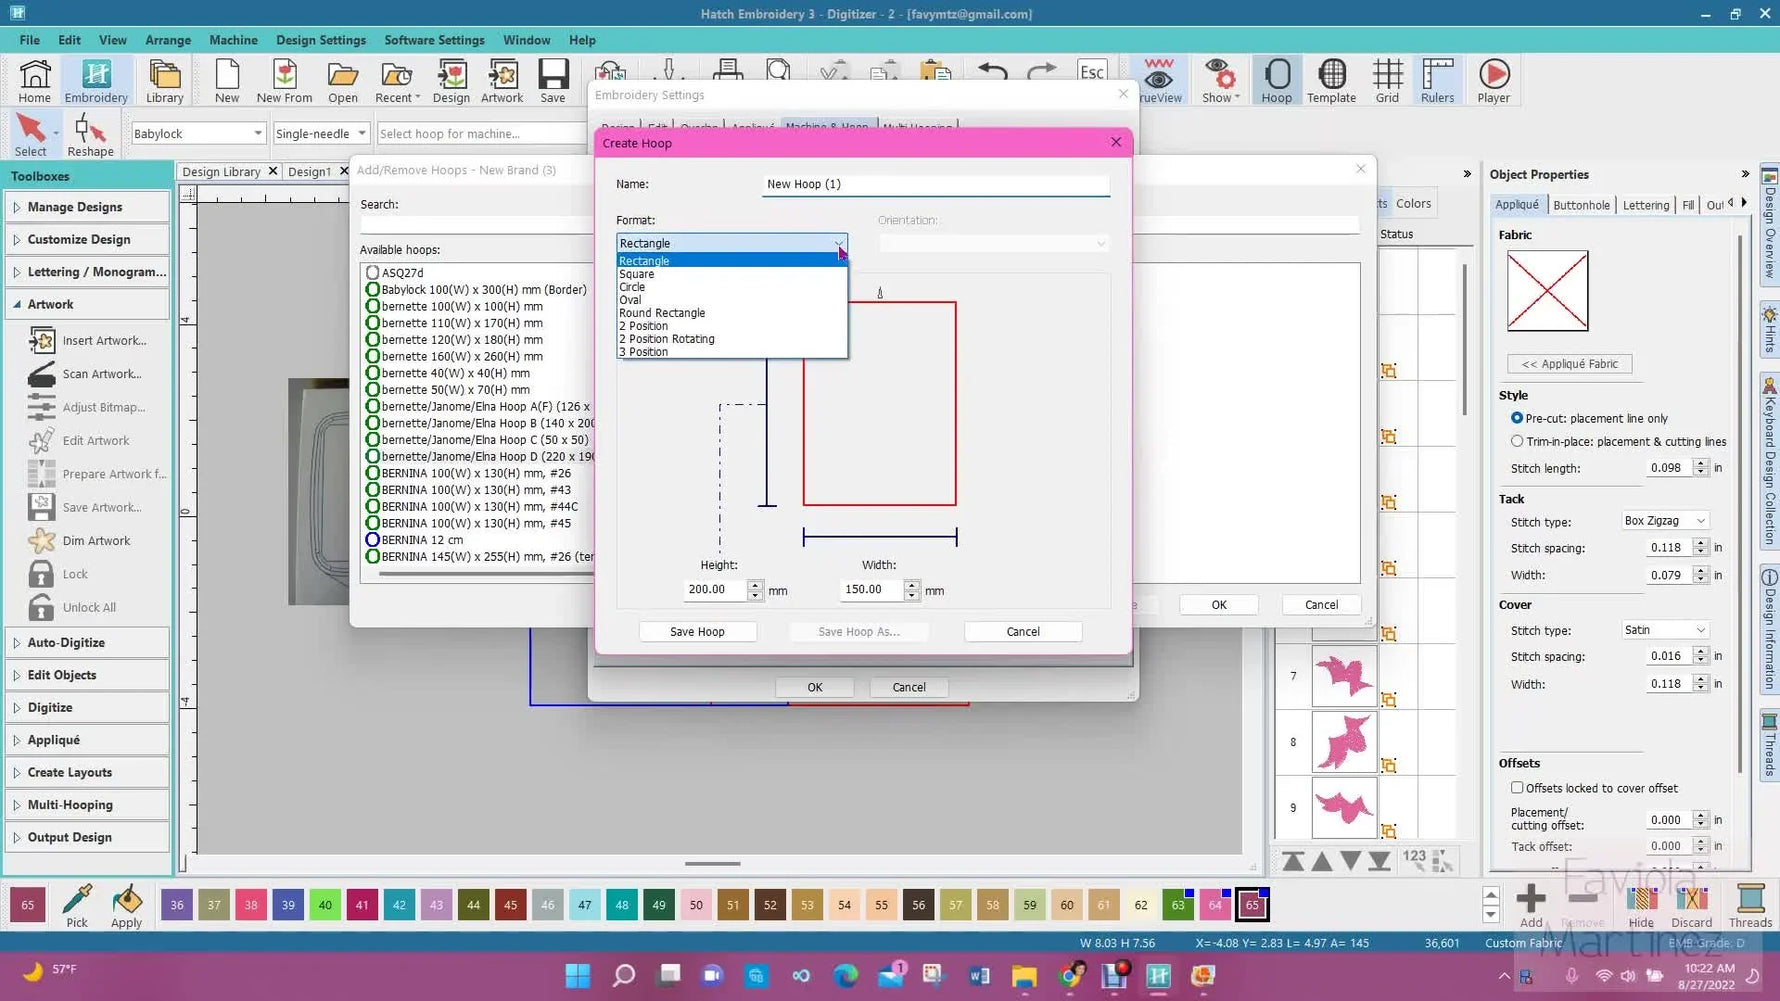Viewport: 1780px width, 1001px height.
Task: Select the Trim-in-place placement radio button
Action: (1516, 441)
